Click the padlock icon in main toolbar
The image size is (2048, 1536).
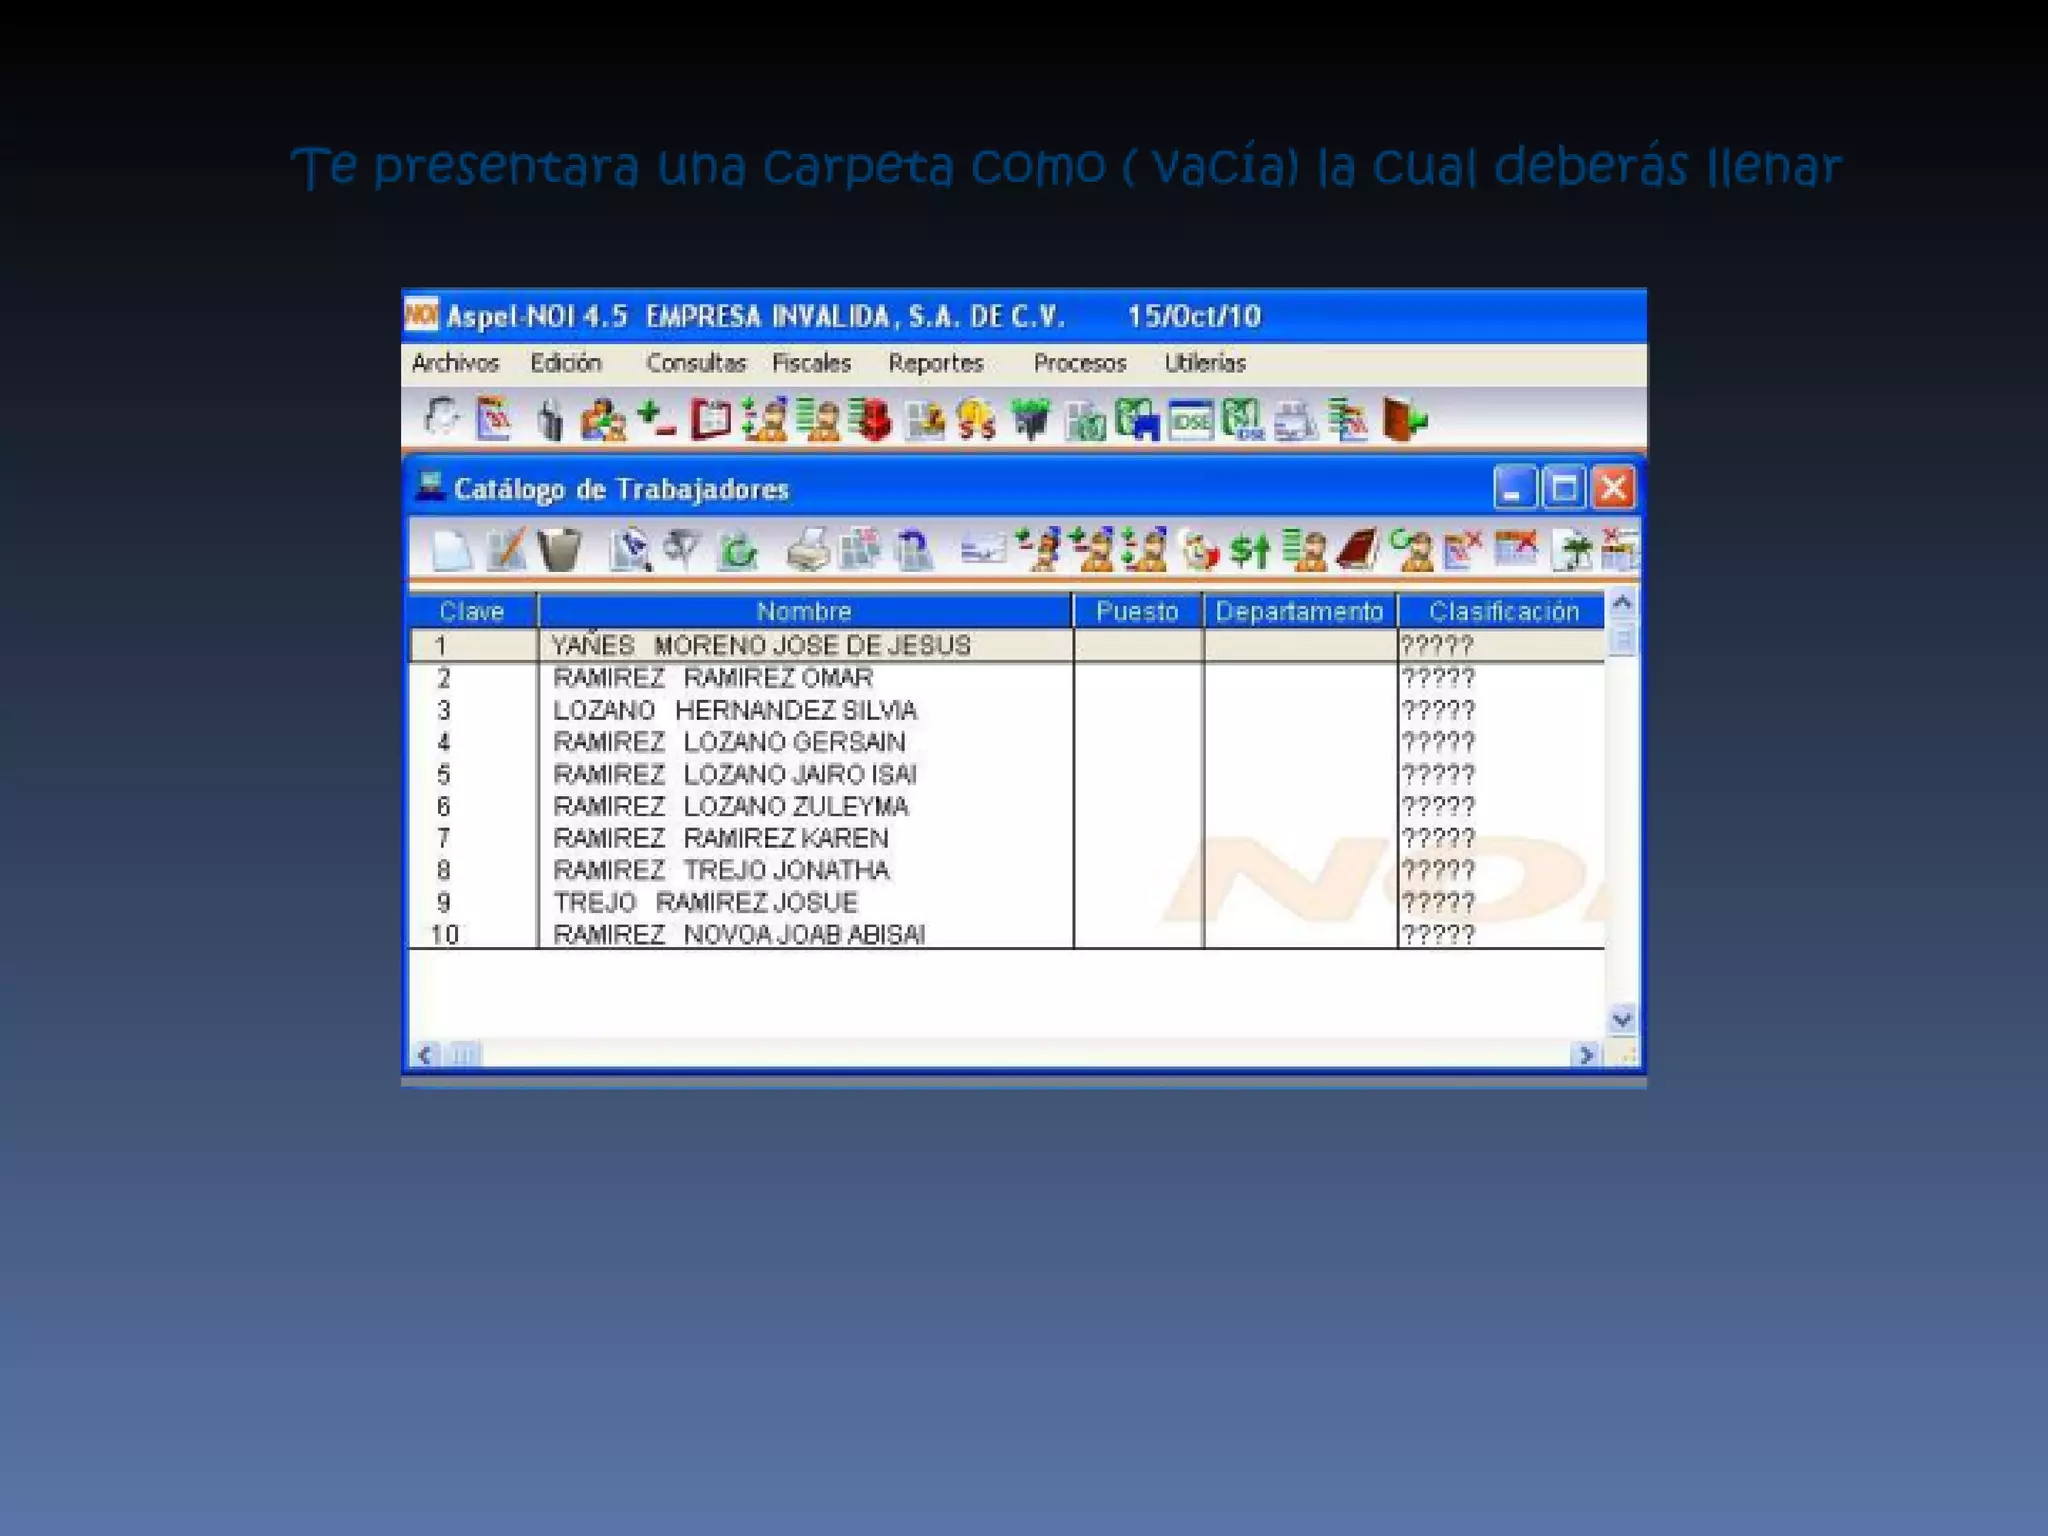click(549, 420)
